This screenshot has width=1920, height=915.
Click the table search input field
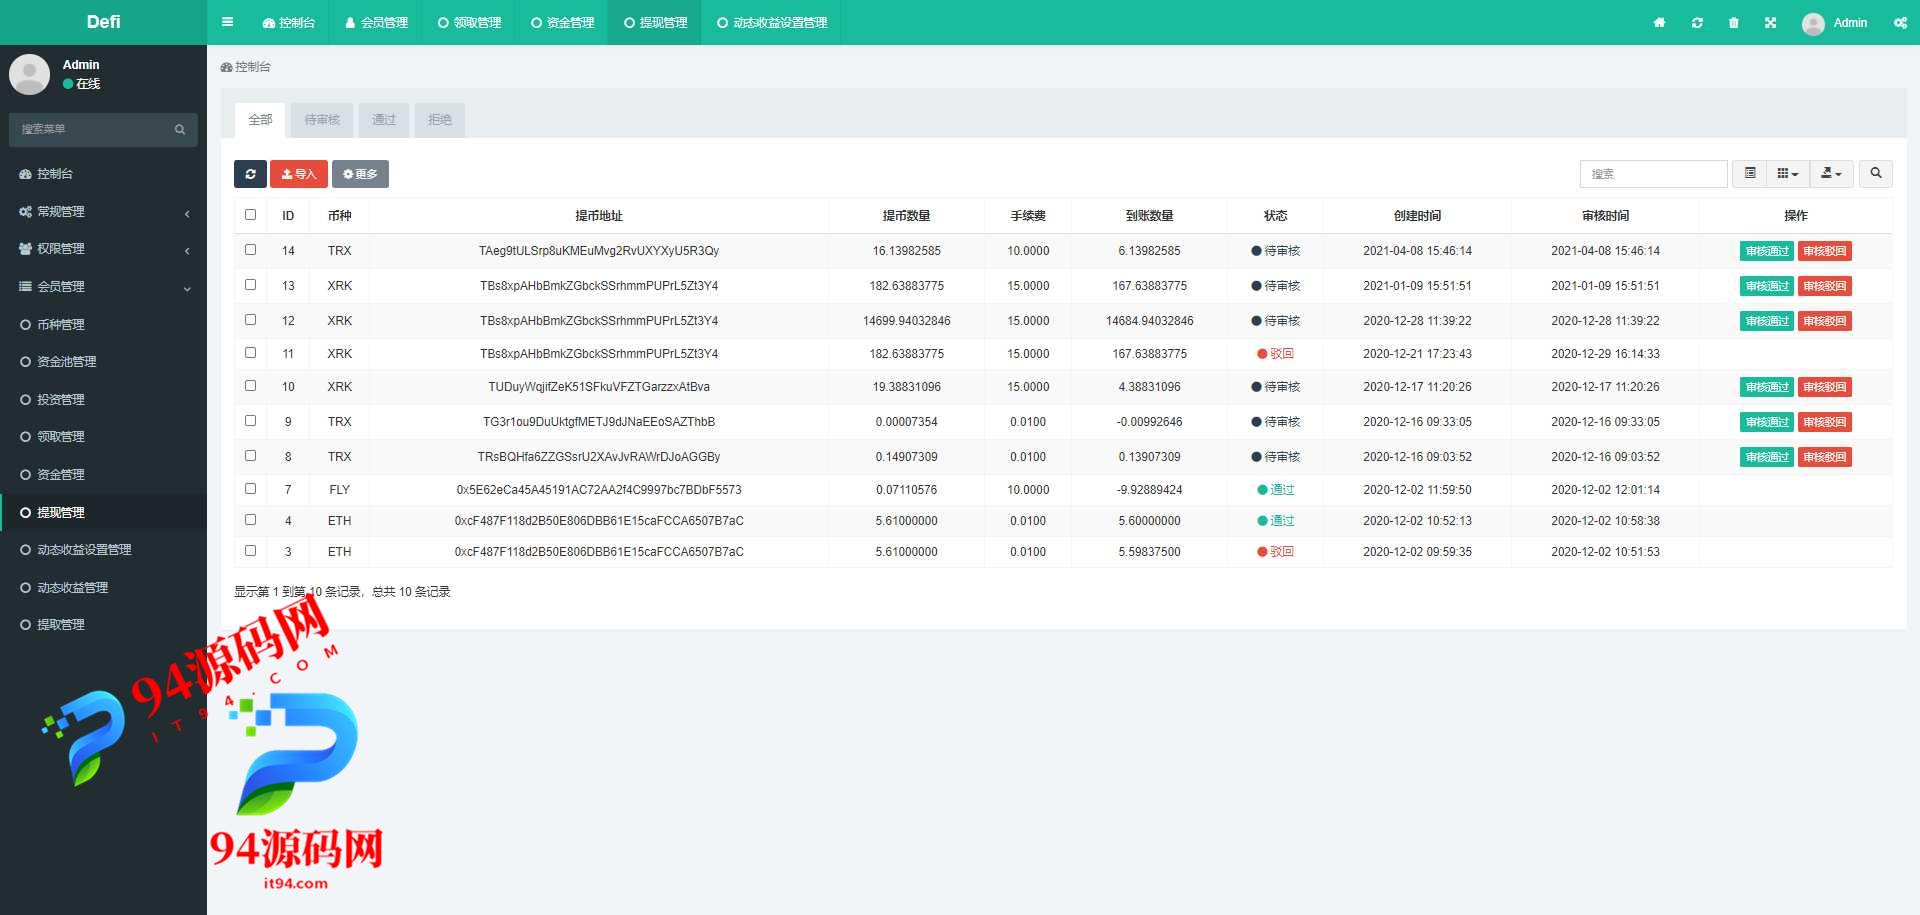(x=1653, y=174)
